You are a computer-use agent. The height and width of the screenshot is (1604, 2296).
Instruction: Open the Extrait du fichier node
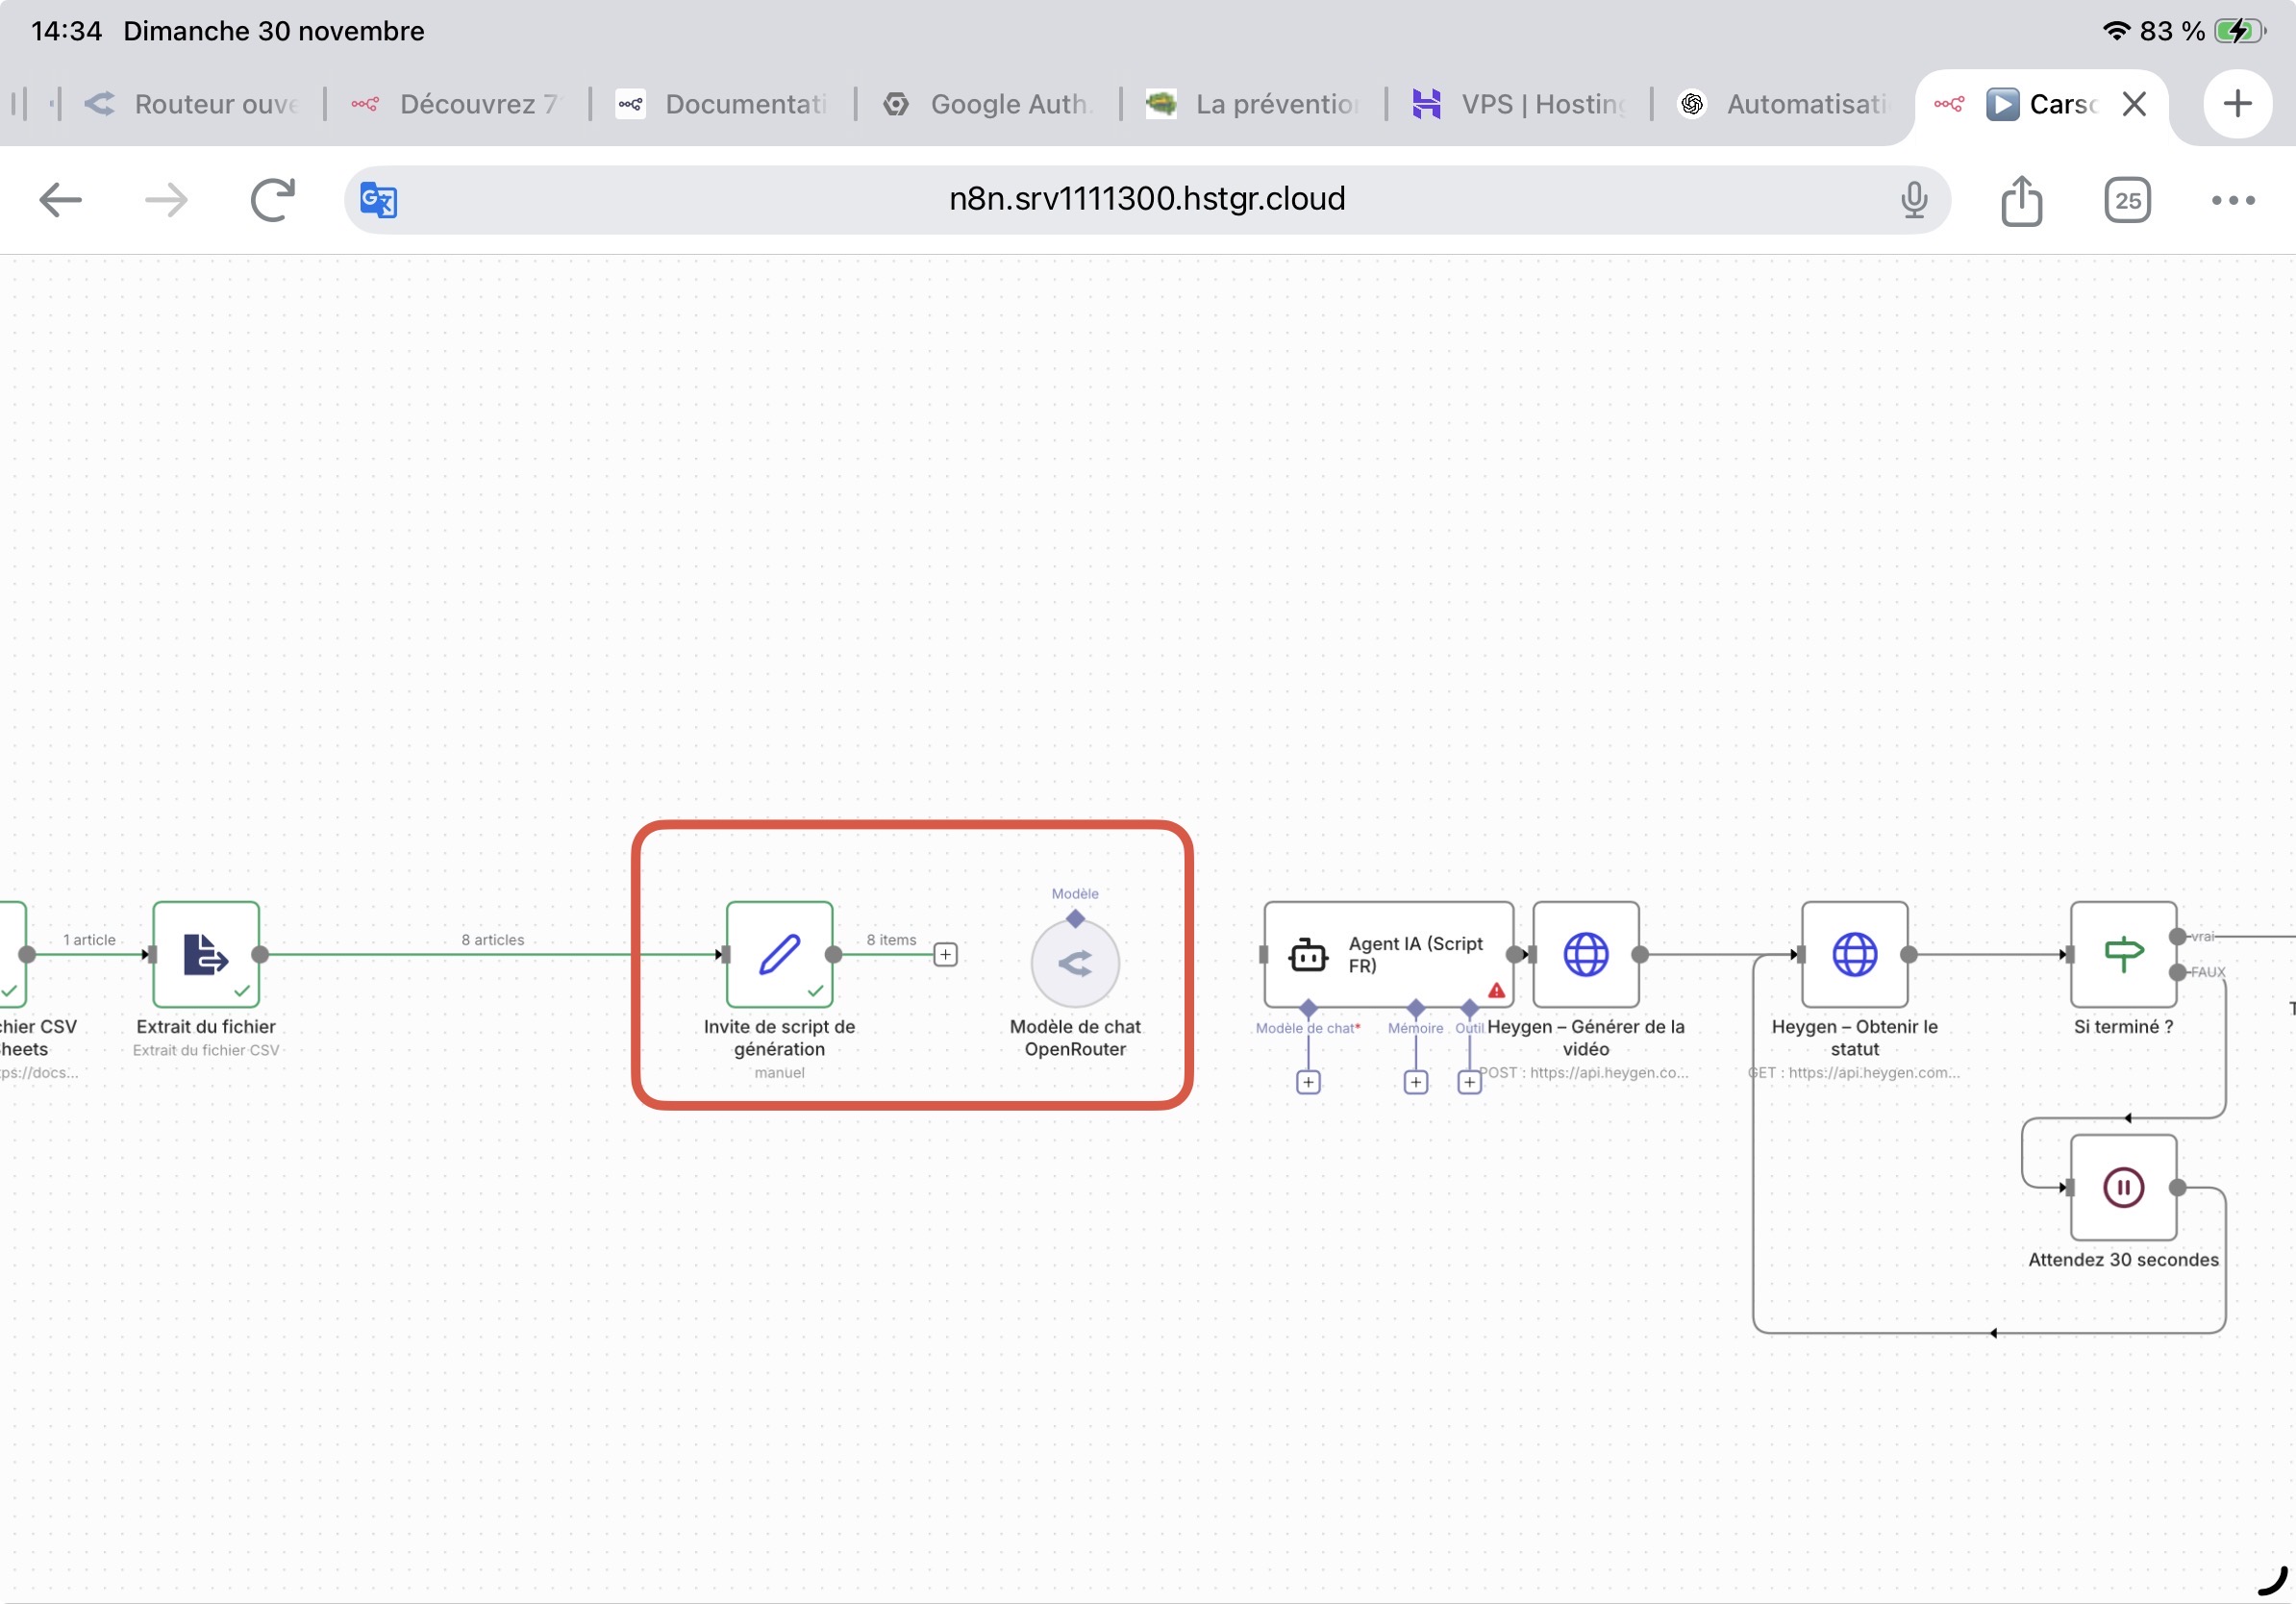click(x=206, y=954)
